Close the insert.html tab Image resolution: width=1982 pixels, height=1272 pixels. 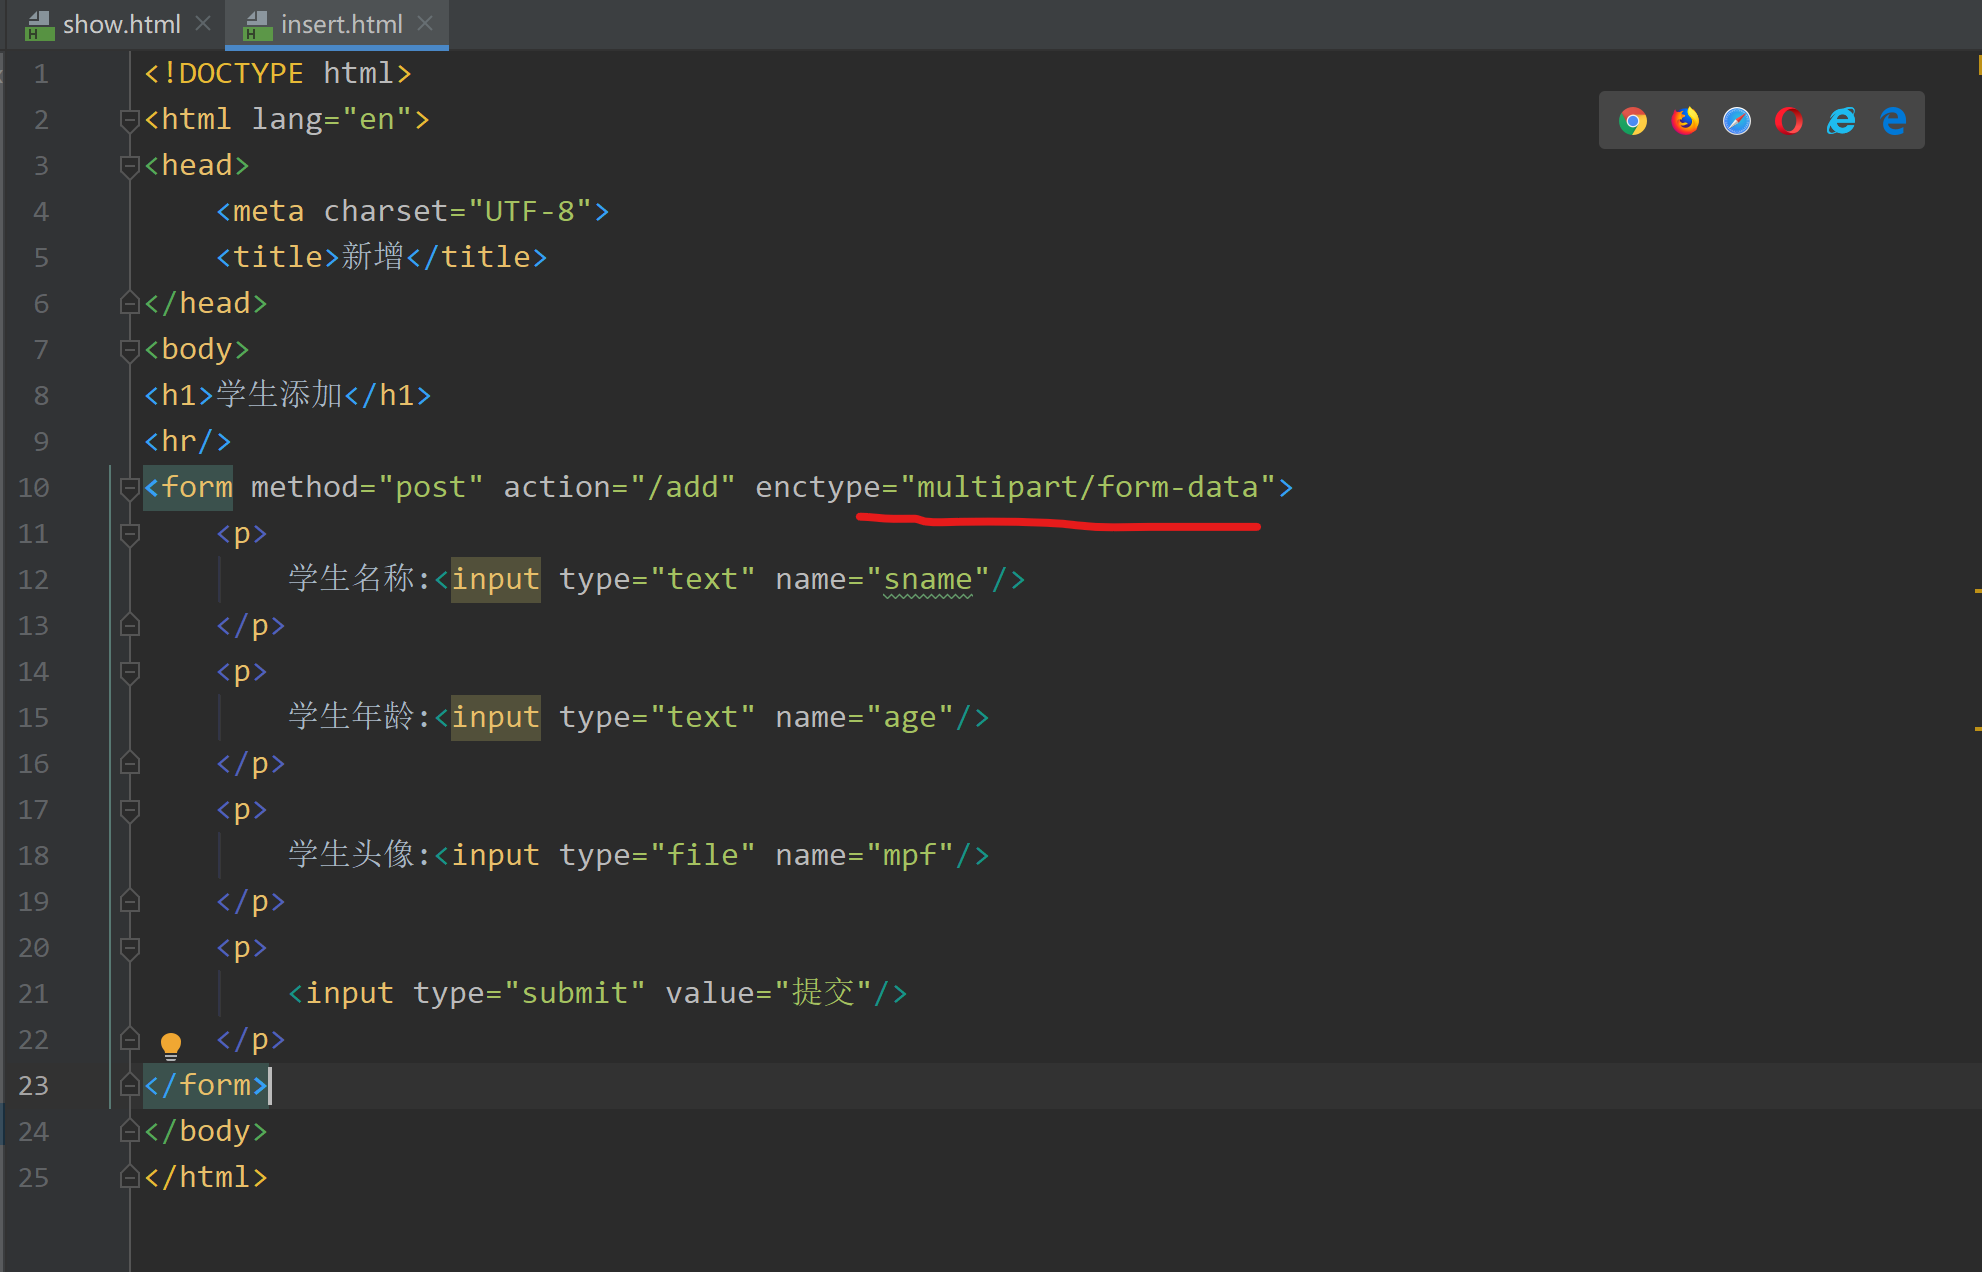(425, 23)
